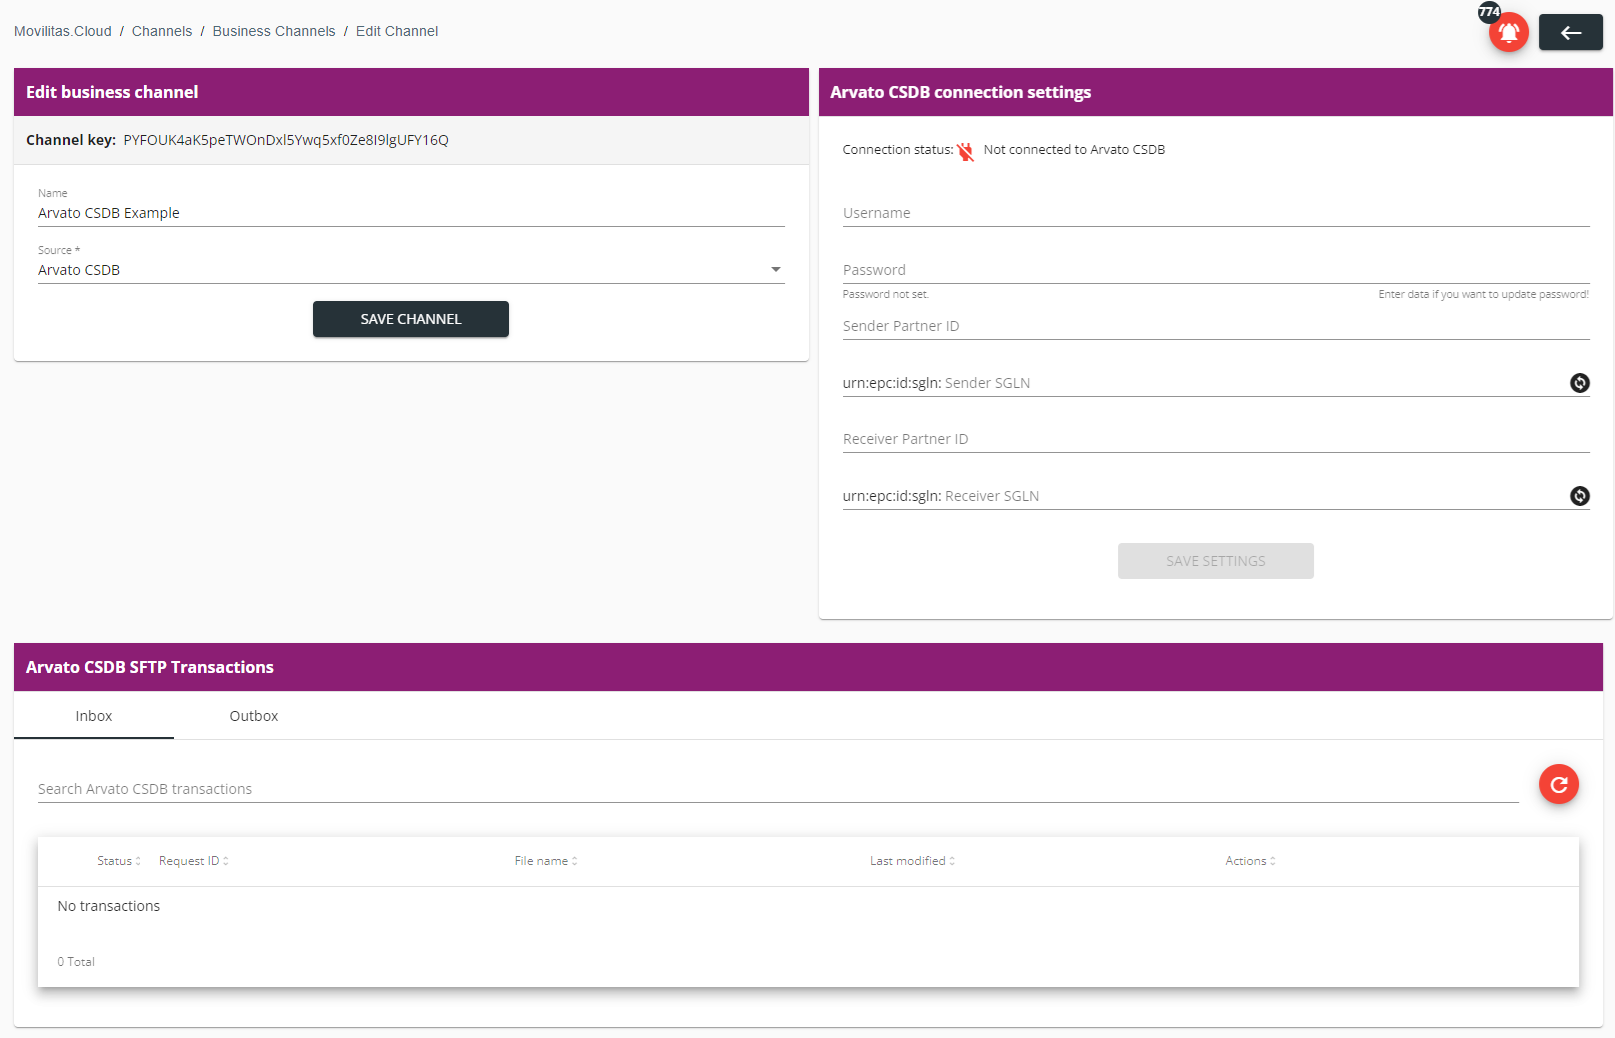Sort table by Status column
The width and height of the screenshot is (1615, 1038).
click(119, 861)
